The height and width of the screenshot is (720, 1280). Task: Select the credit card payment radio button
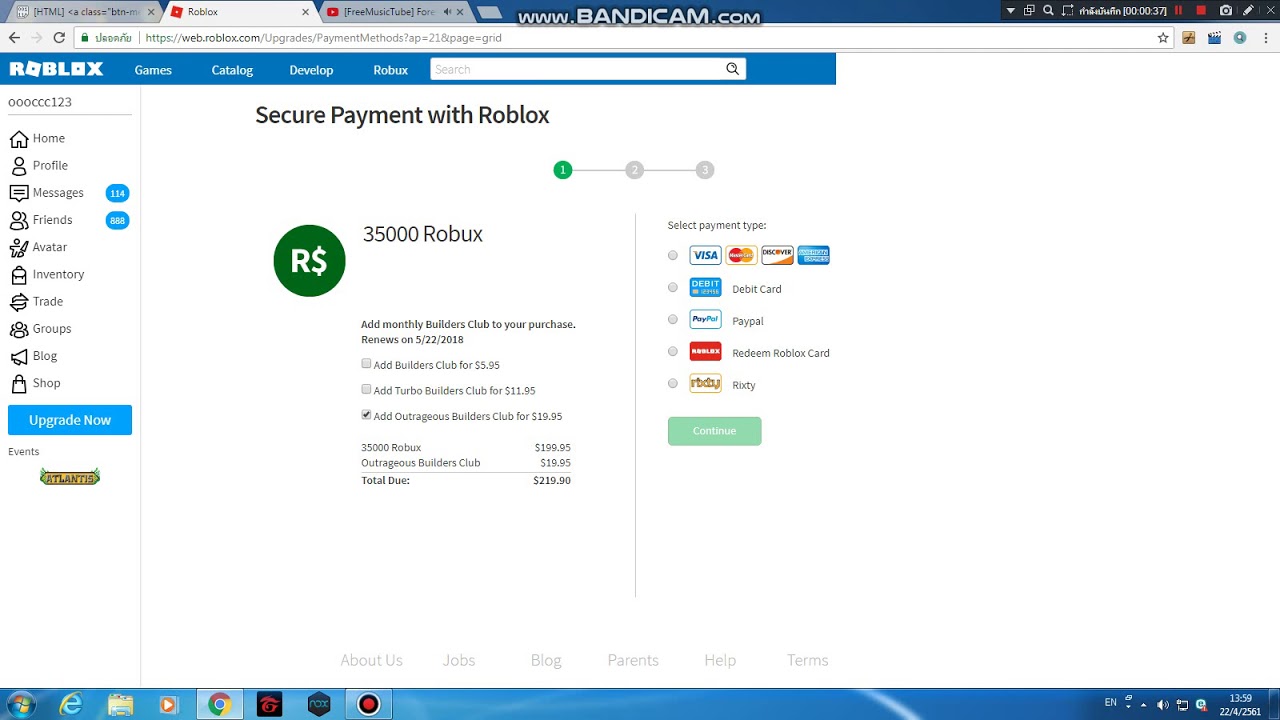click(673, 255)
